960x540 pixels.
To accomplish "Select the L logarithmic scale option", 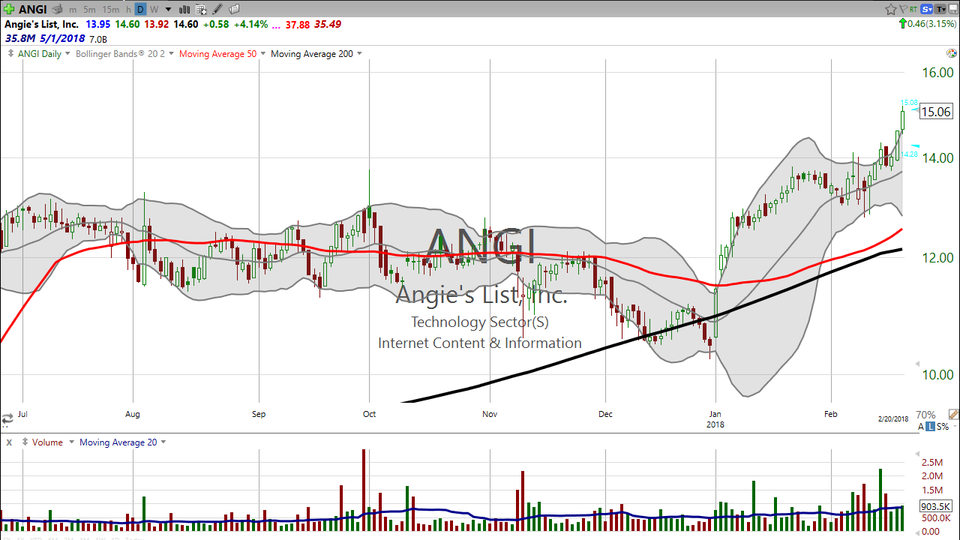I will pyautogui.click(x=930, y=426).
